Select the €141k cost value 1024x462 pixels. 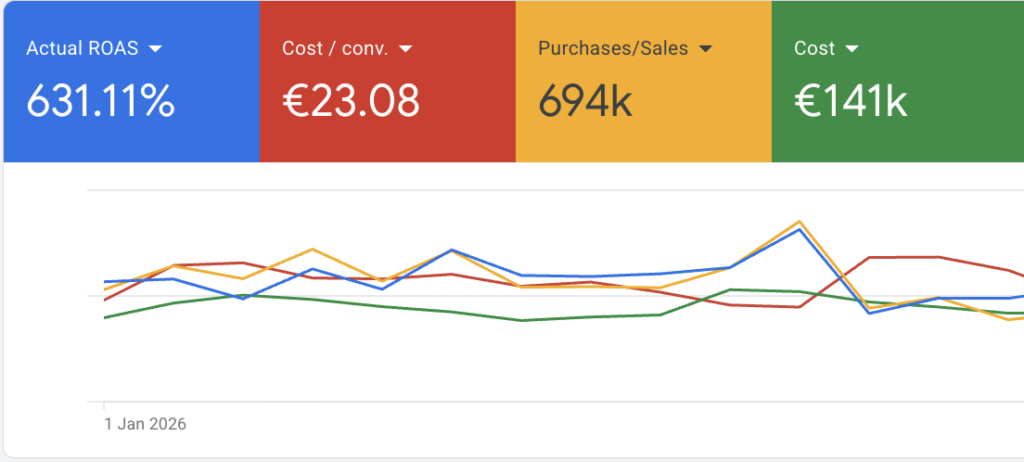(x=850, y=101)
